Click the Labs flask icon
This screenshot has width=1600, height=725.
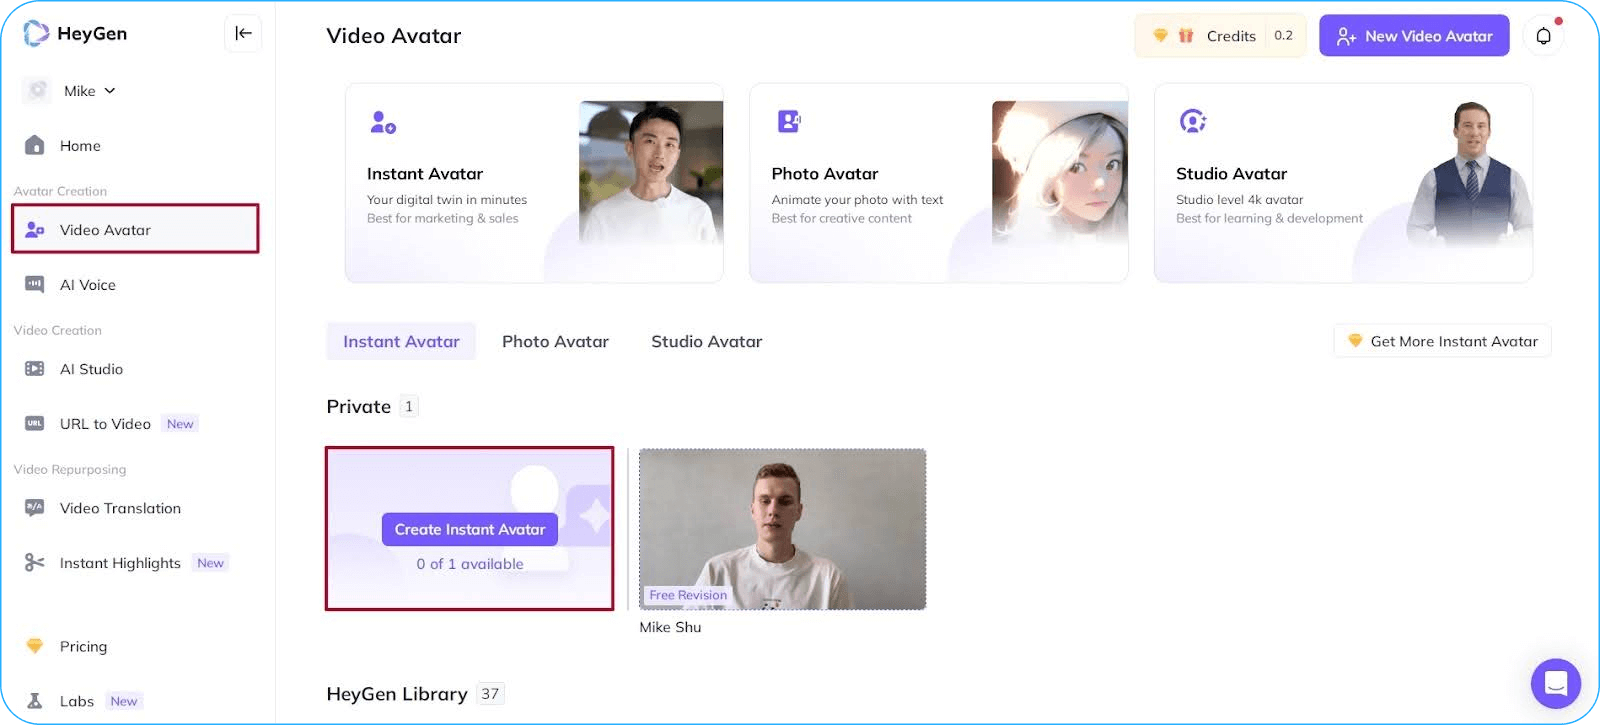coord(35,701)
